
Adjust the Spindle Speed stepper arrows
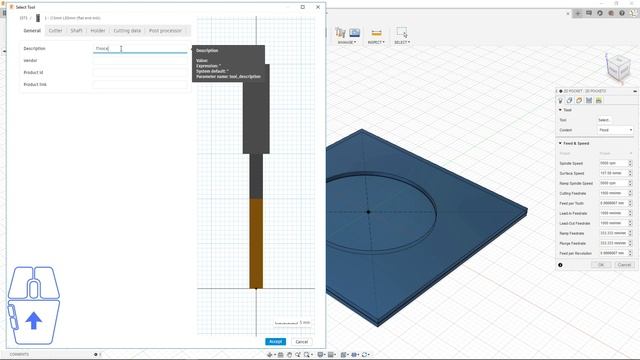pos(630,163)
